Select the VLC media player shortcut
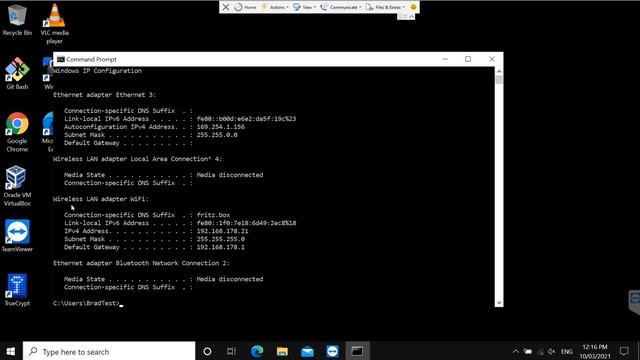Image resolution: width=640 pixels, height=360 pixels. tap(54, 23)
